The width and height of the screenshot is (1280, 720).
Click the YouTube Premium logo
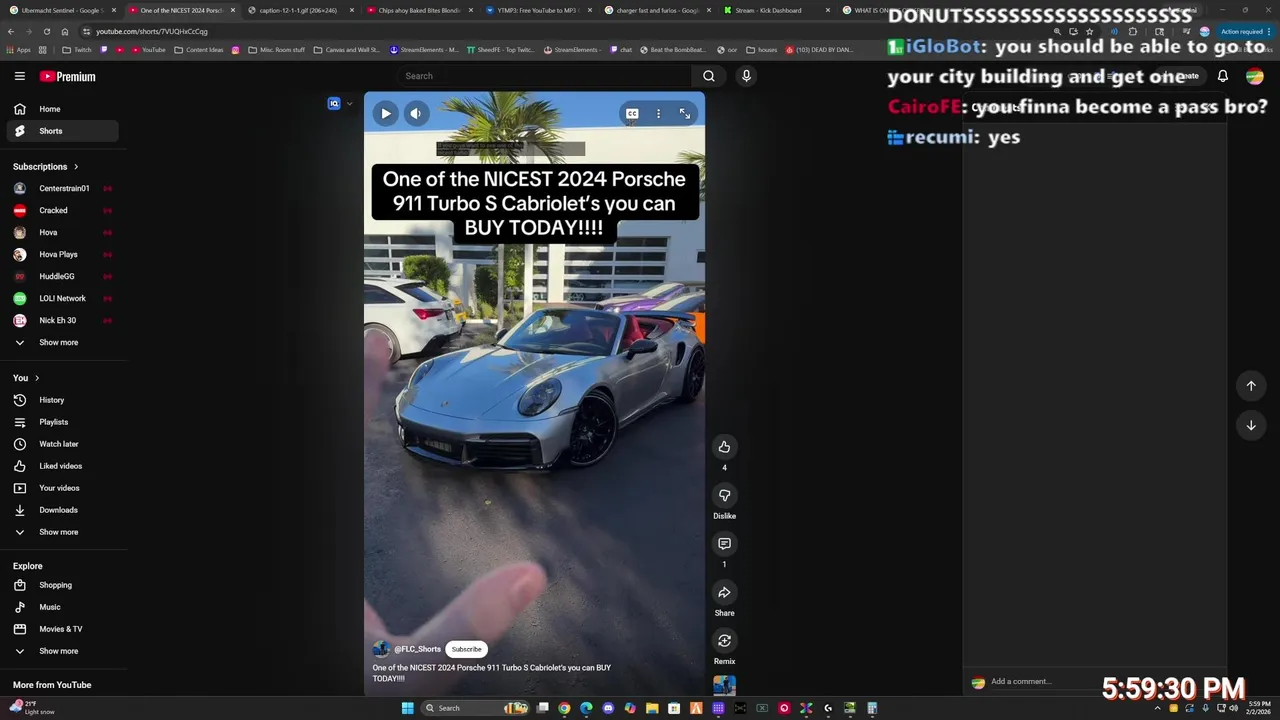click(x=67, y=76)
